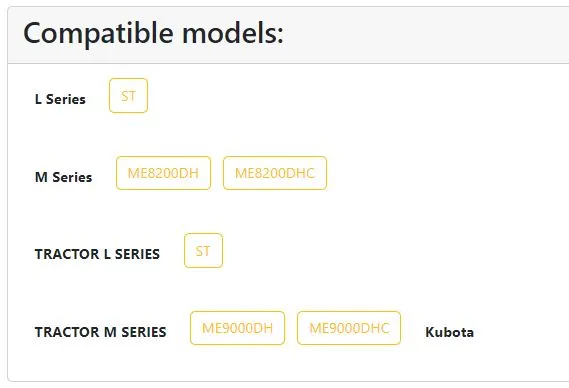
Task: Choose the ME8200DHC model tag
Action: point(275,173)
